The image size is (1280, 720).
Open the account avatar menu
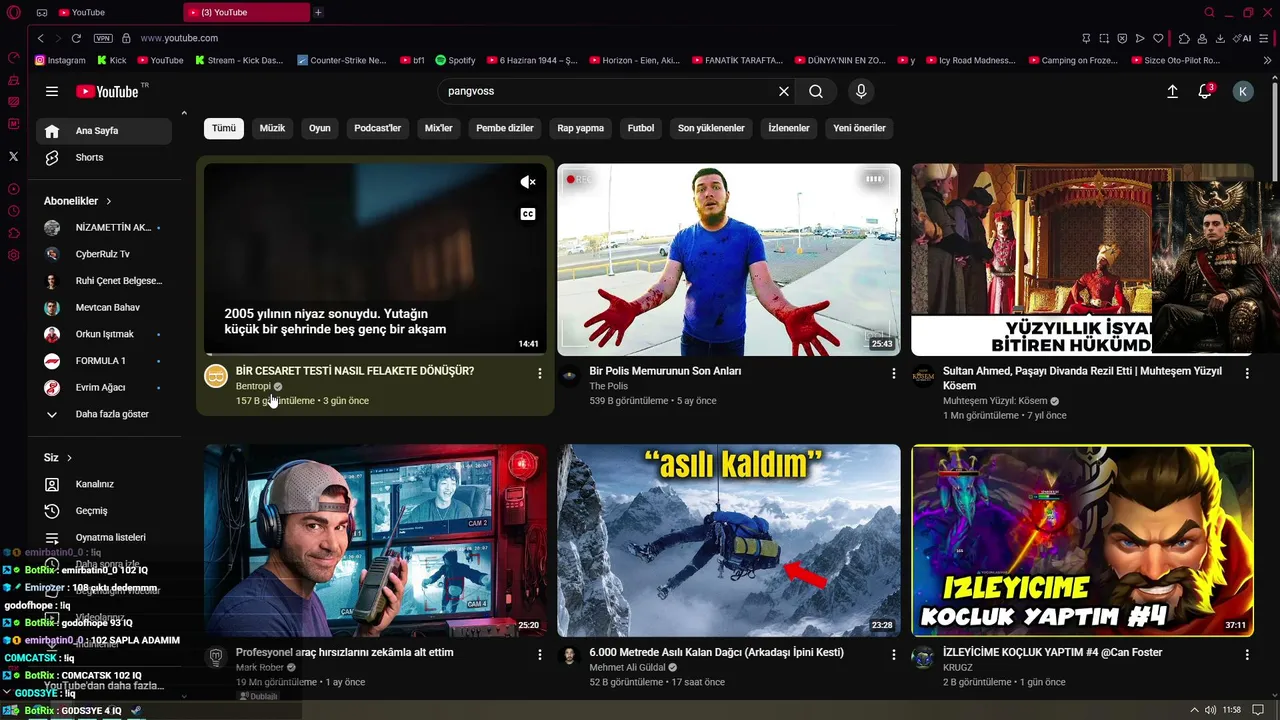pos(1243,91)
